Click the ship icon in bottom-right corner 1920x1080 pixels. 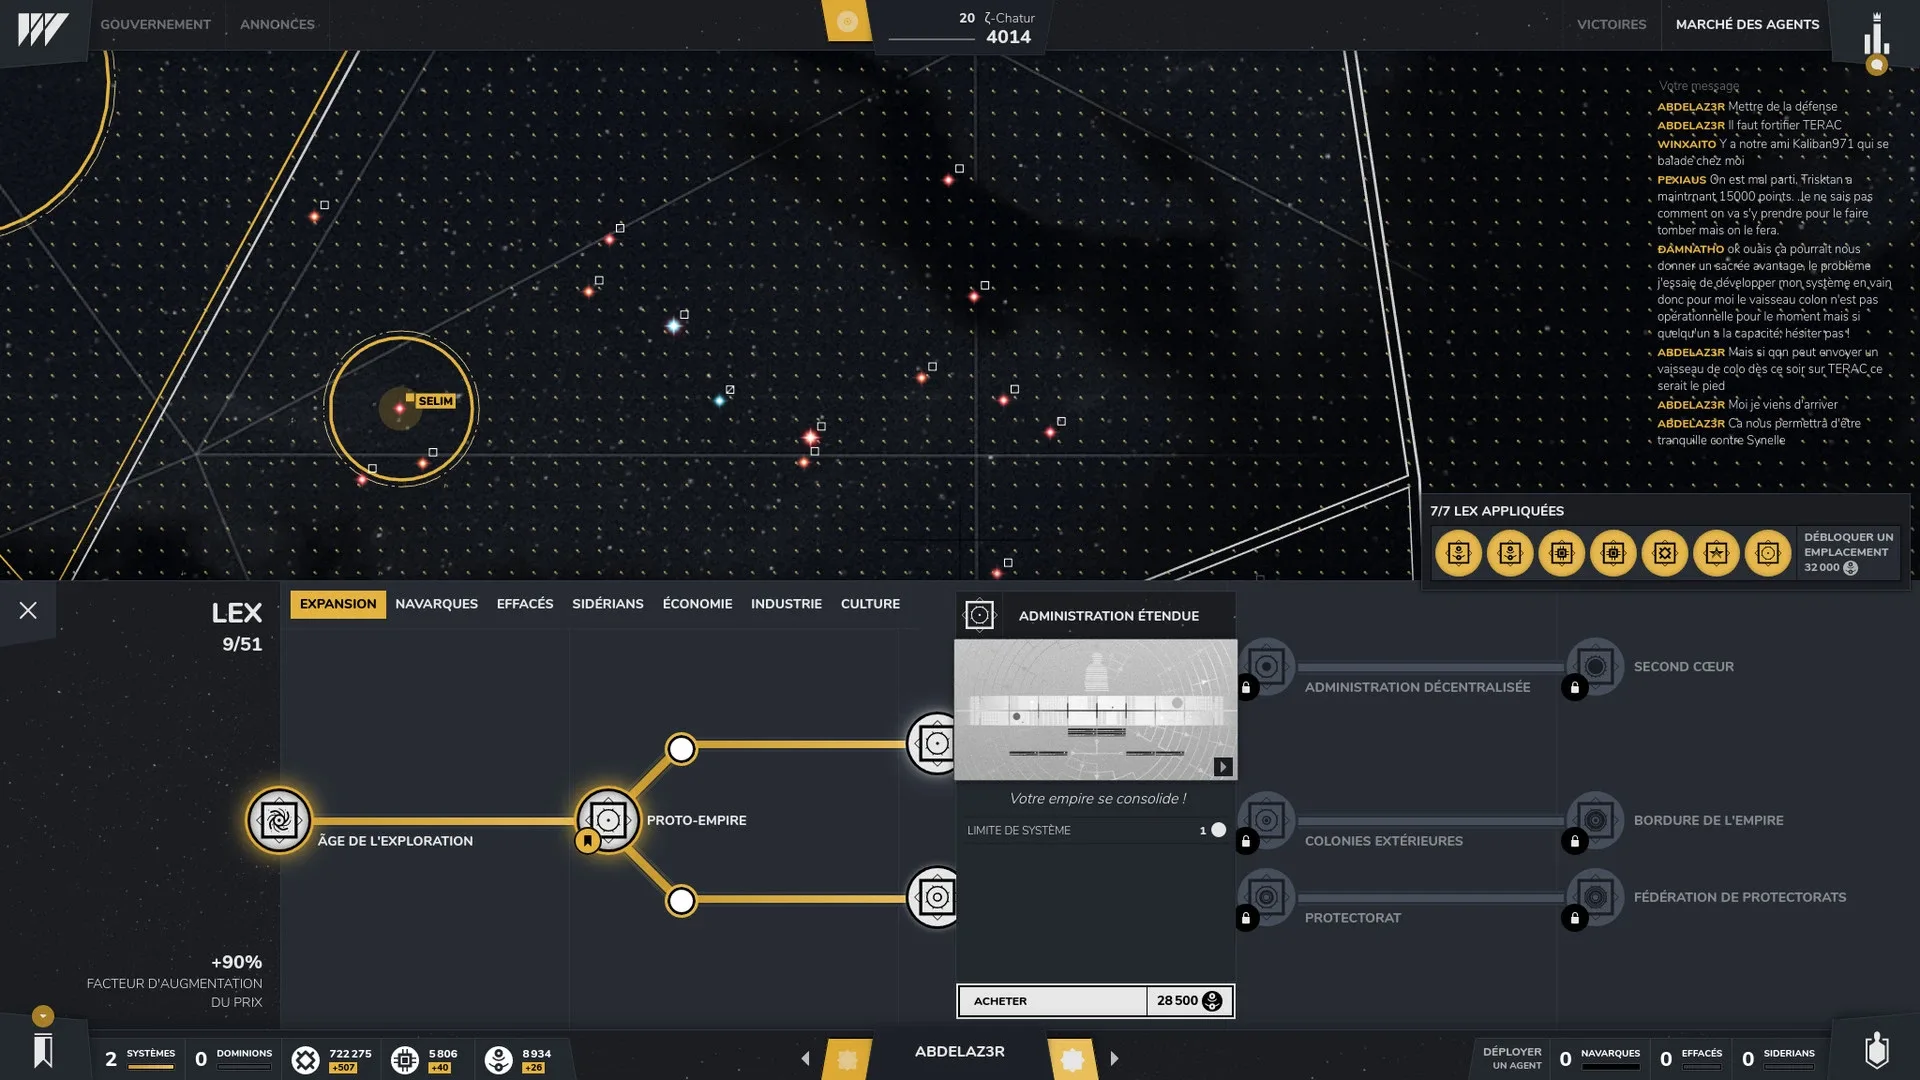coord(1877,1051)
